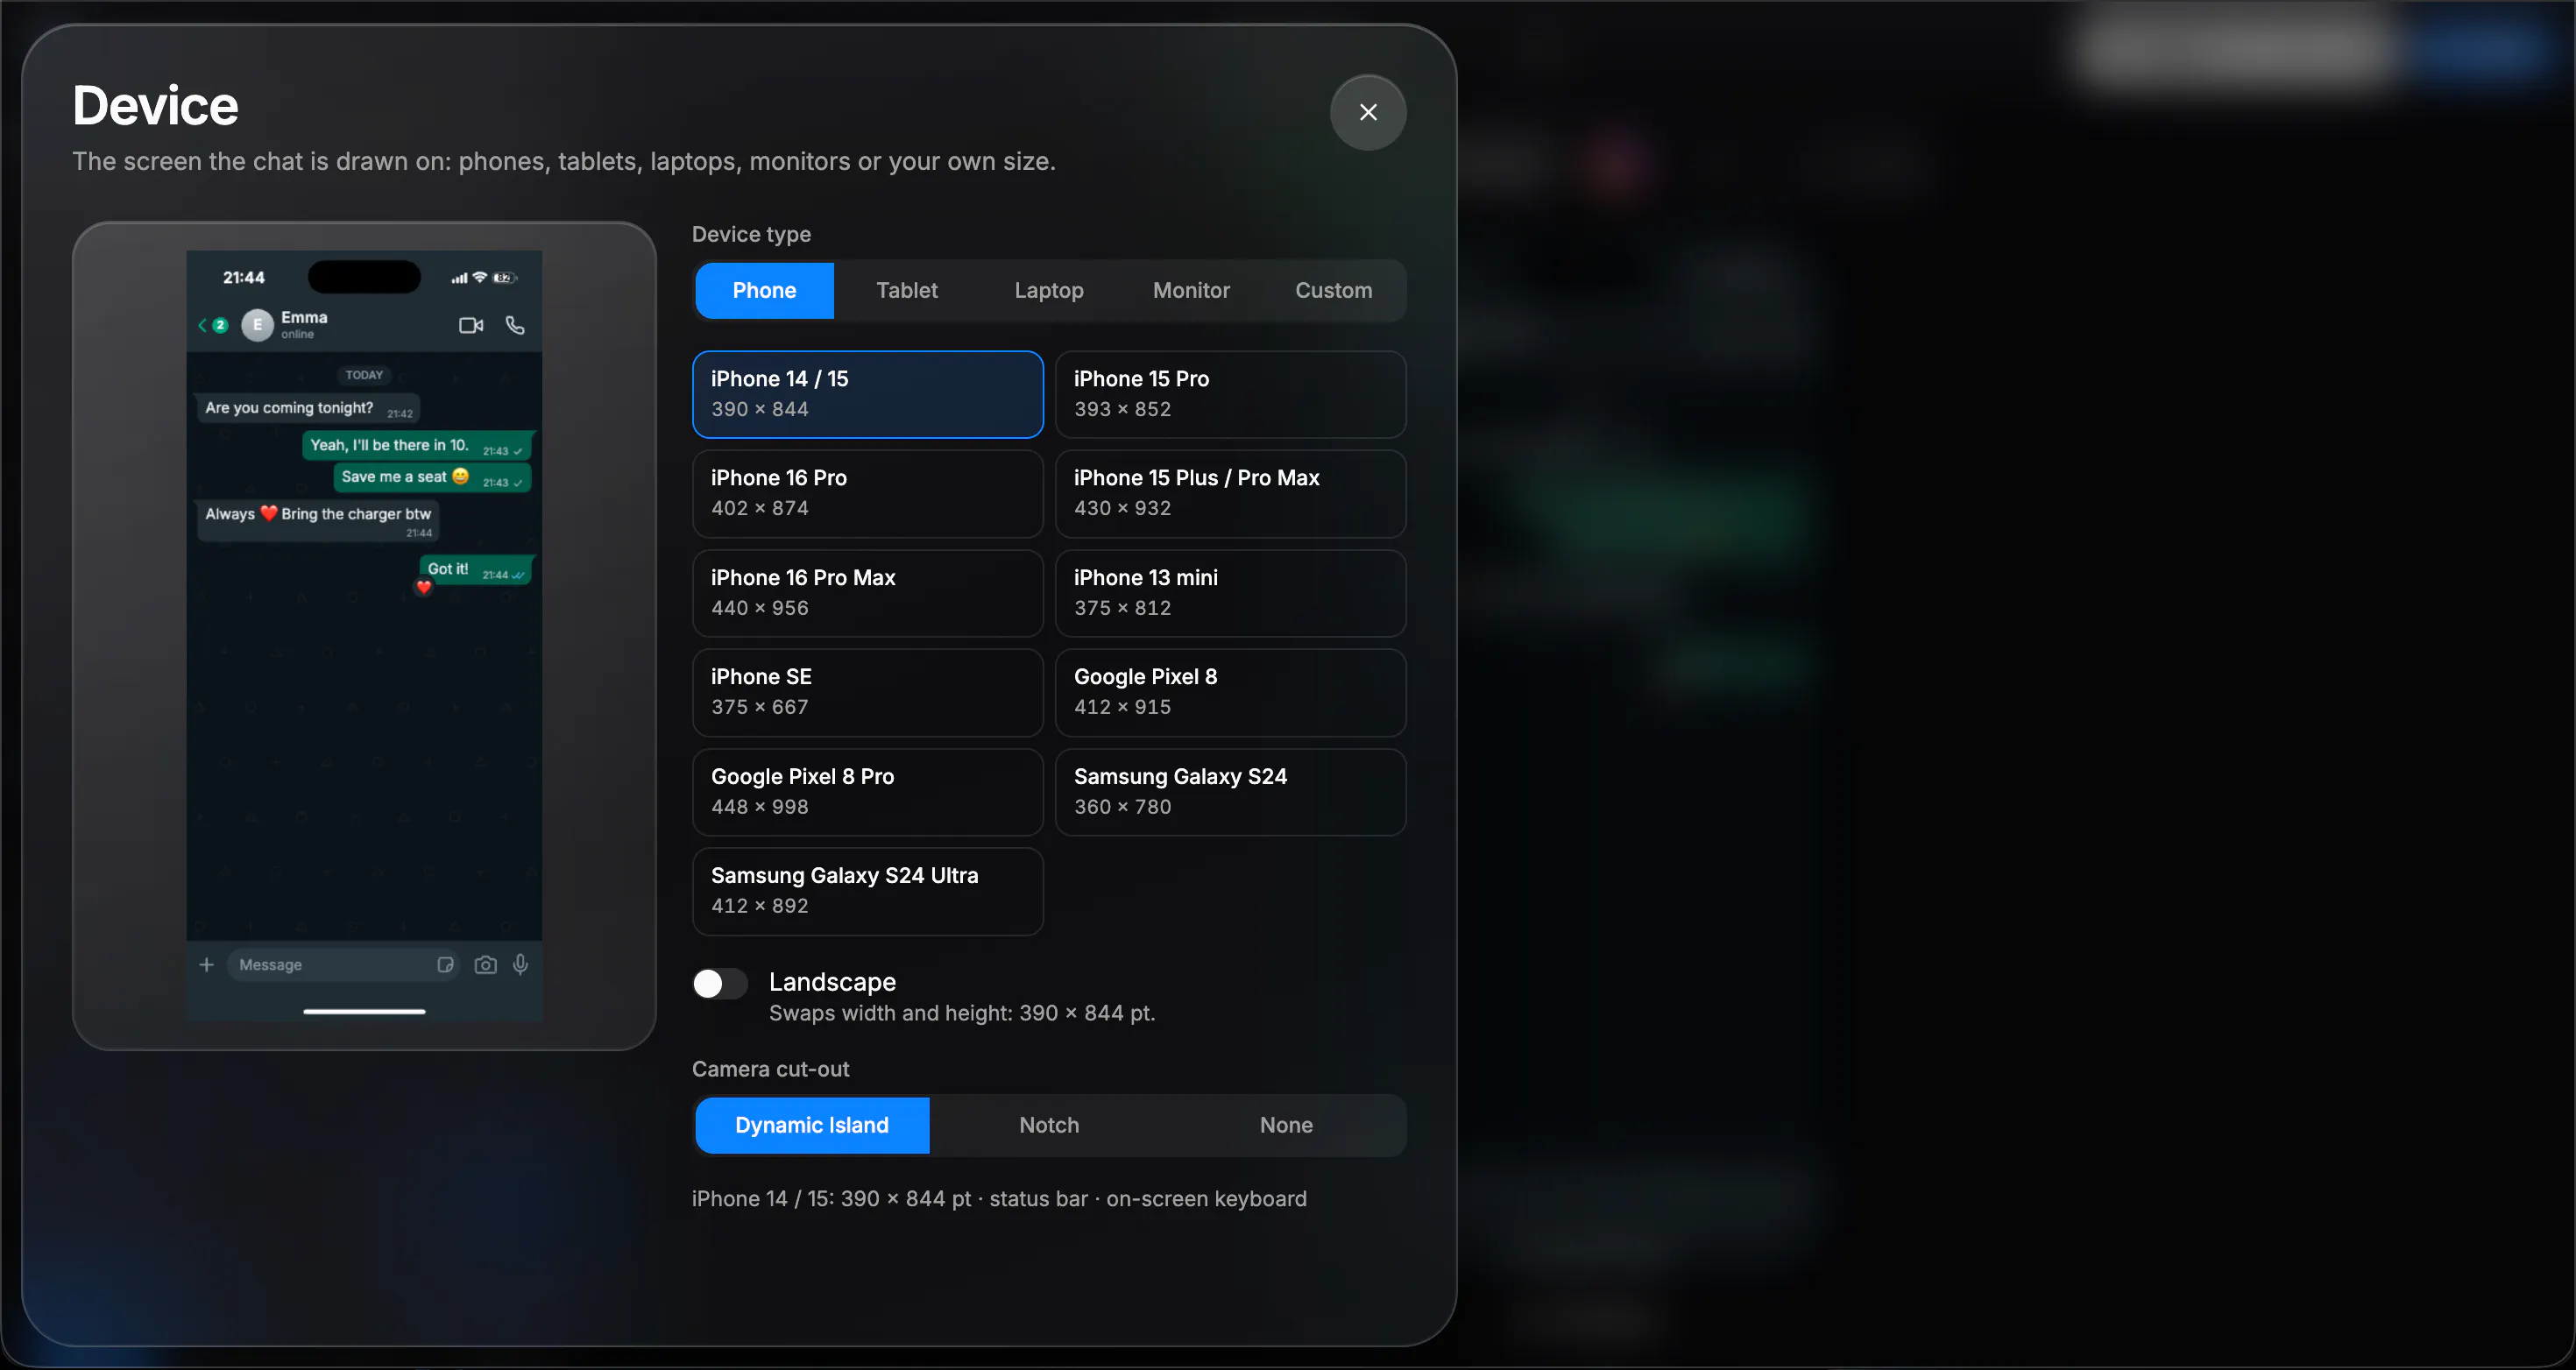Switch to the Laptop tab

click(x=1049, y=290)
